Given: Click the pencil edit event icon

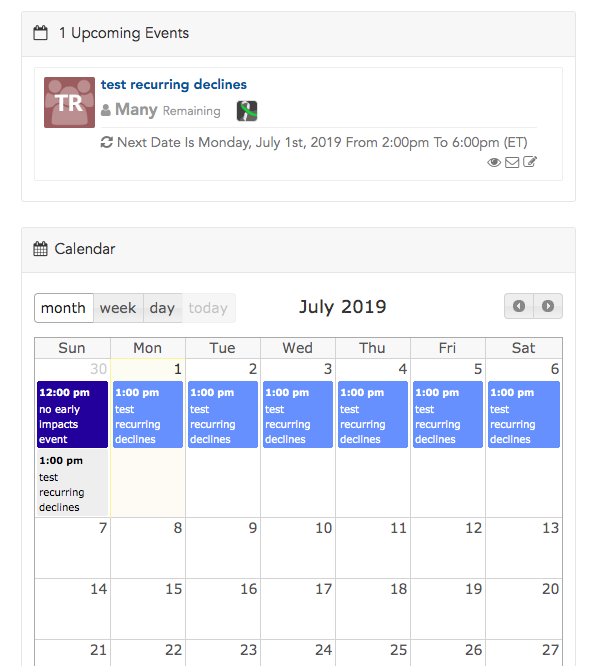Looking at the screenshot, I should pyautogui.click(x=530, y=162).
